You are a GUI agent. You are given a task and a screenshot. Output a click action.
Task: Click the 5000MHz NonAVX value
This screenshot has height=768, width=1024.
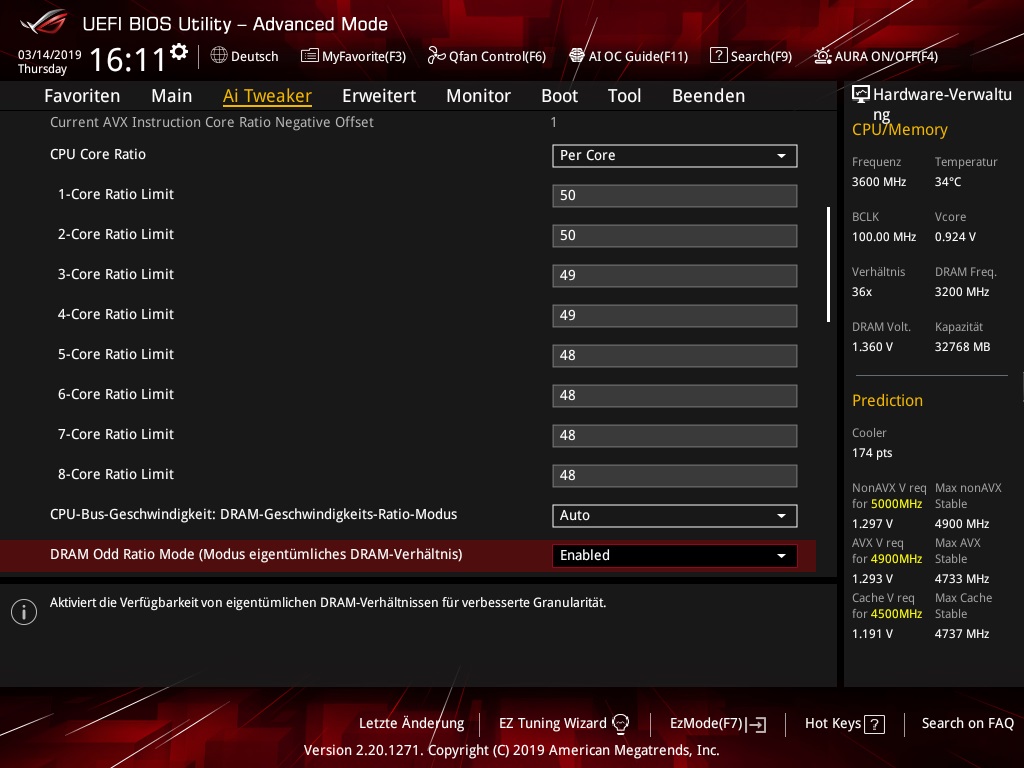point(896,504)
